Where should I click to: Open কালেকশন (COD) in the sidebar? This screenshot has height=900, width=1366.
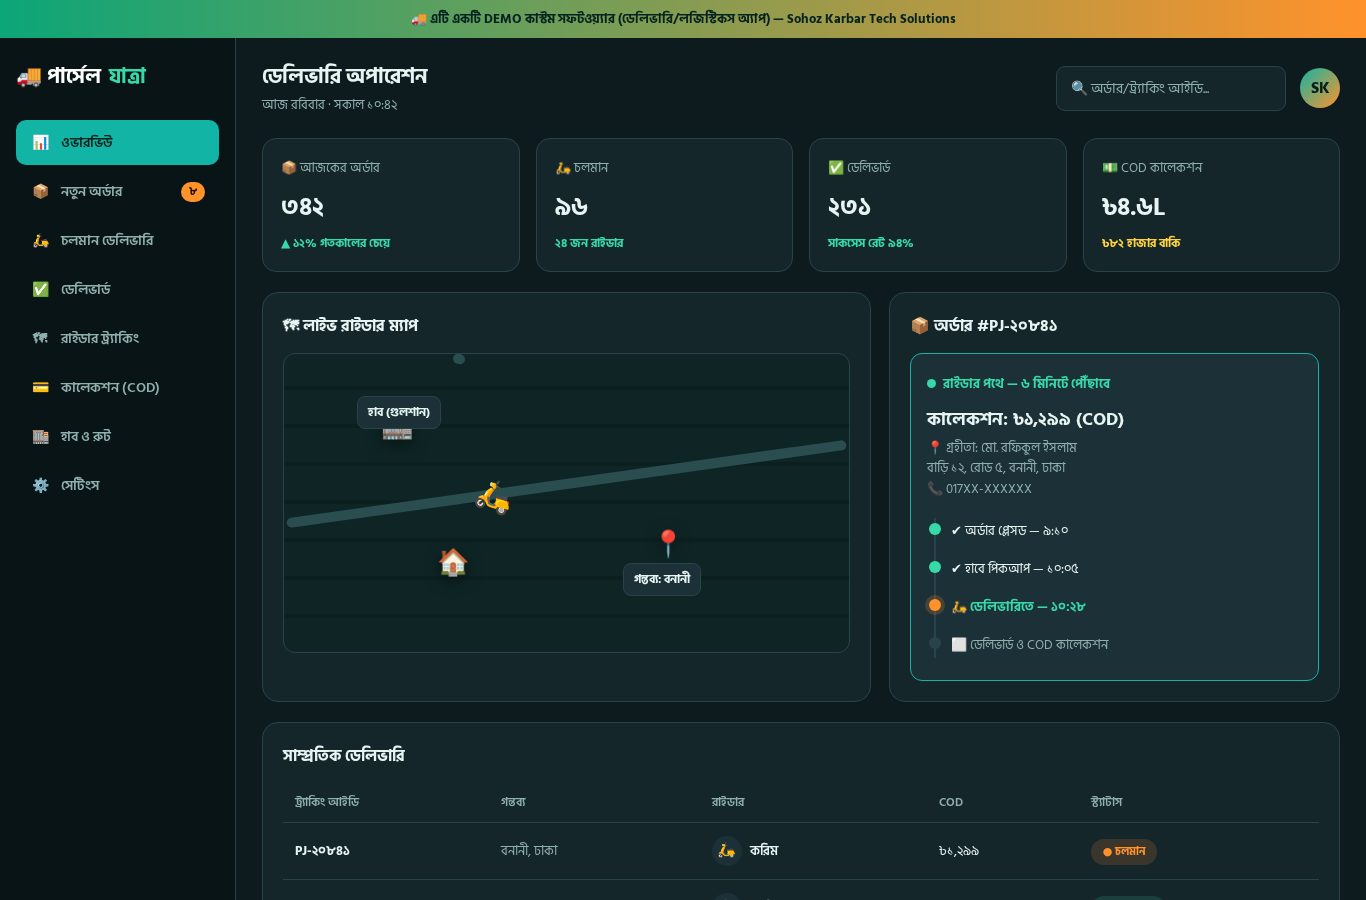pyautogui.click(x=117, y=387)
